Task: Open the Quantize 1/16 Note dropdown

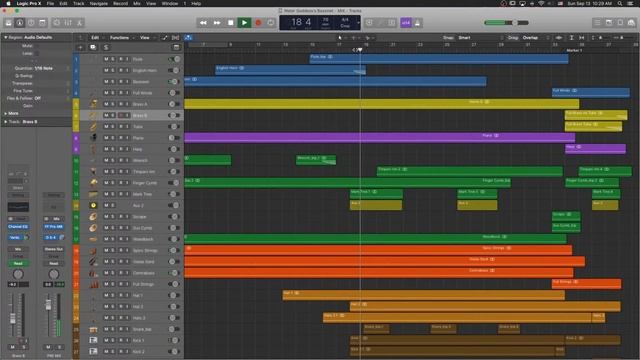Action: click(51, 68)
